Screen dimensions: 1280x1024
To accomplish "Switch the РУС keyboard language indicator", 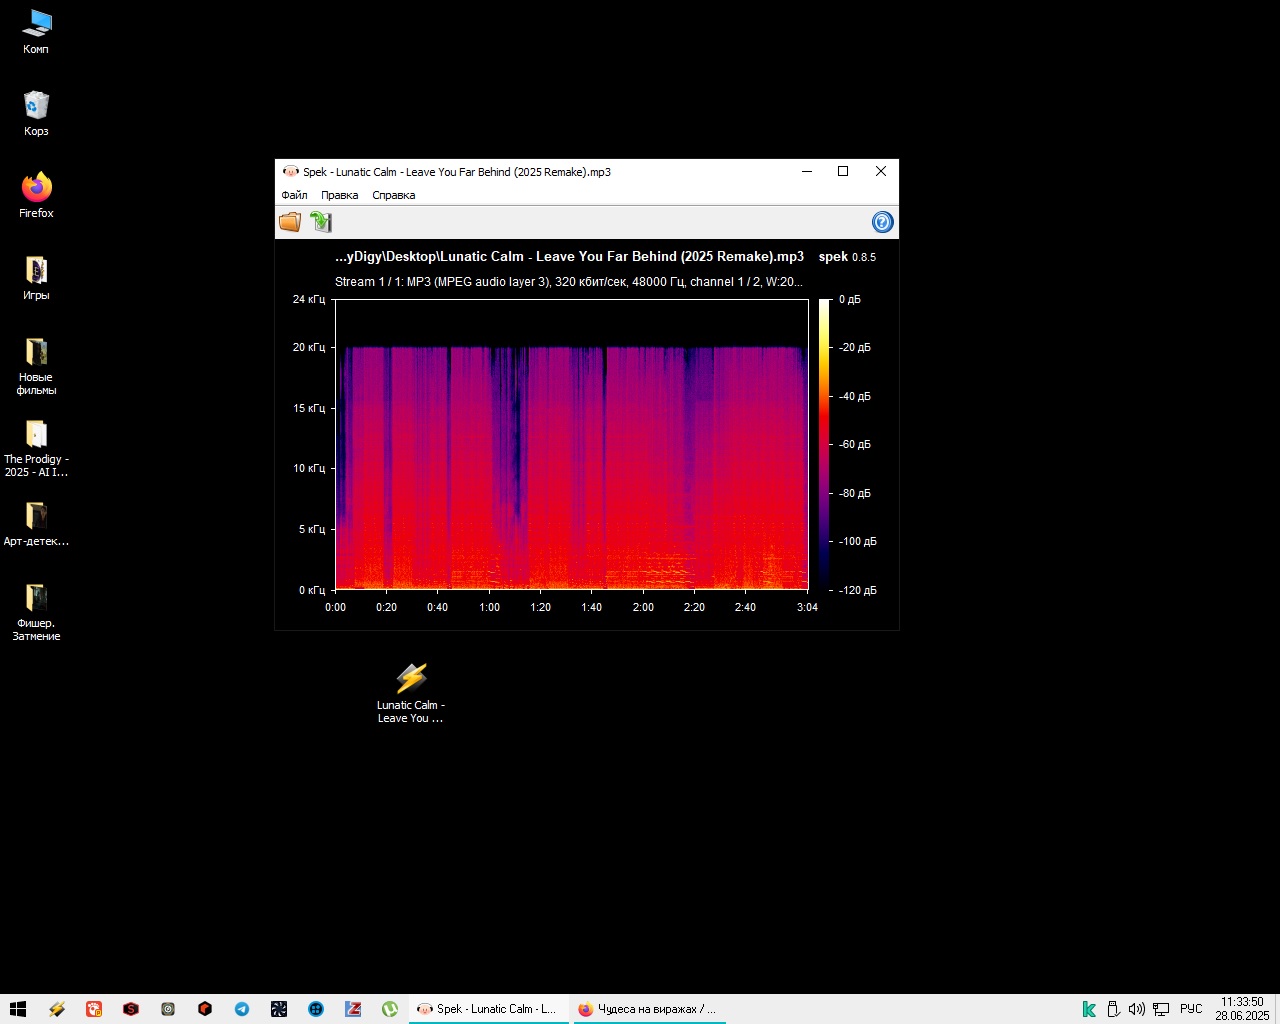I will (x=1191, y=1009).
